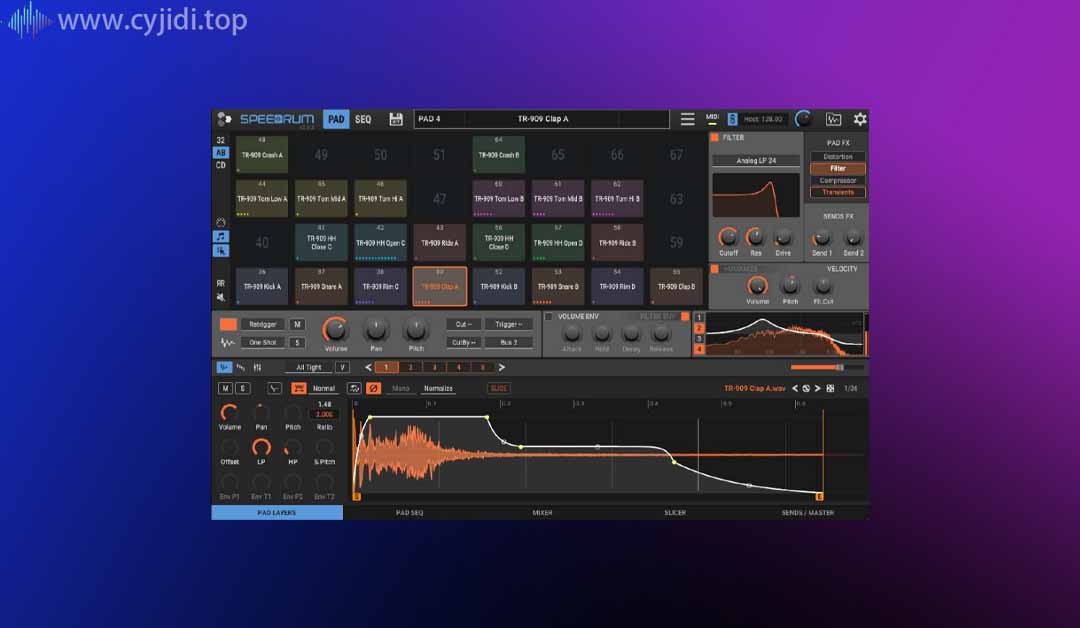Viewport: 1080px width, 628px height.
Task: Open settings gear icon
Action: click(860, 119)
